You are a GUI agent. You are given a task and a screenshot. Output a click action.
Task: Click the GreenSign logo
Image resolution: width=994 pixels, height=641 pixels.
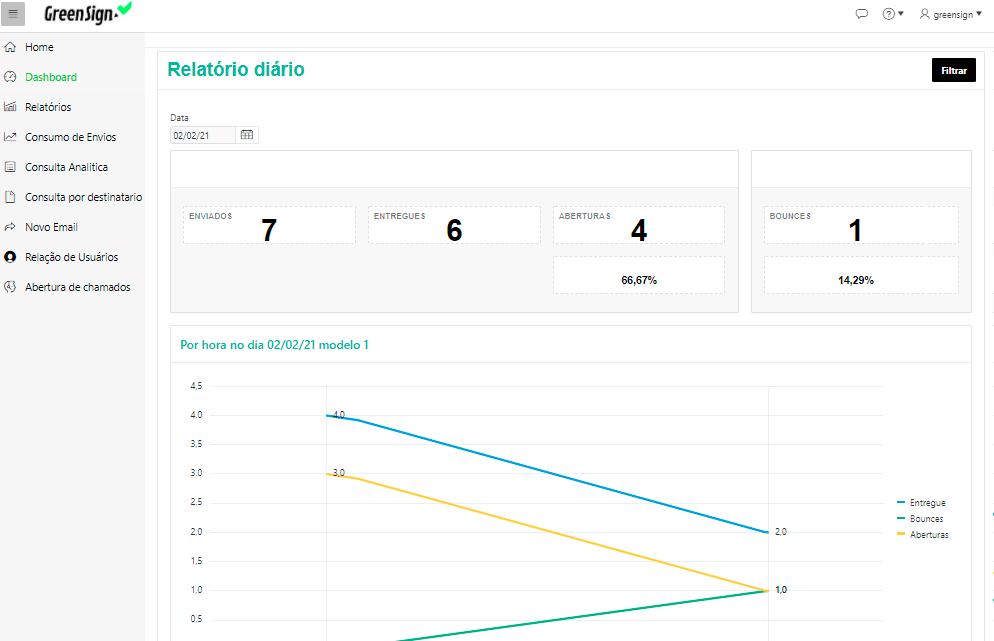click(x=87, y=13)
